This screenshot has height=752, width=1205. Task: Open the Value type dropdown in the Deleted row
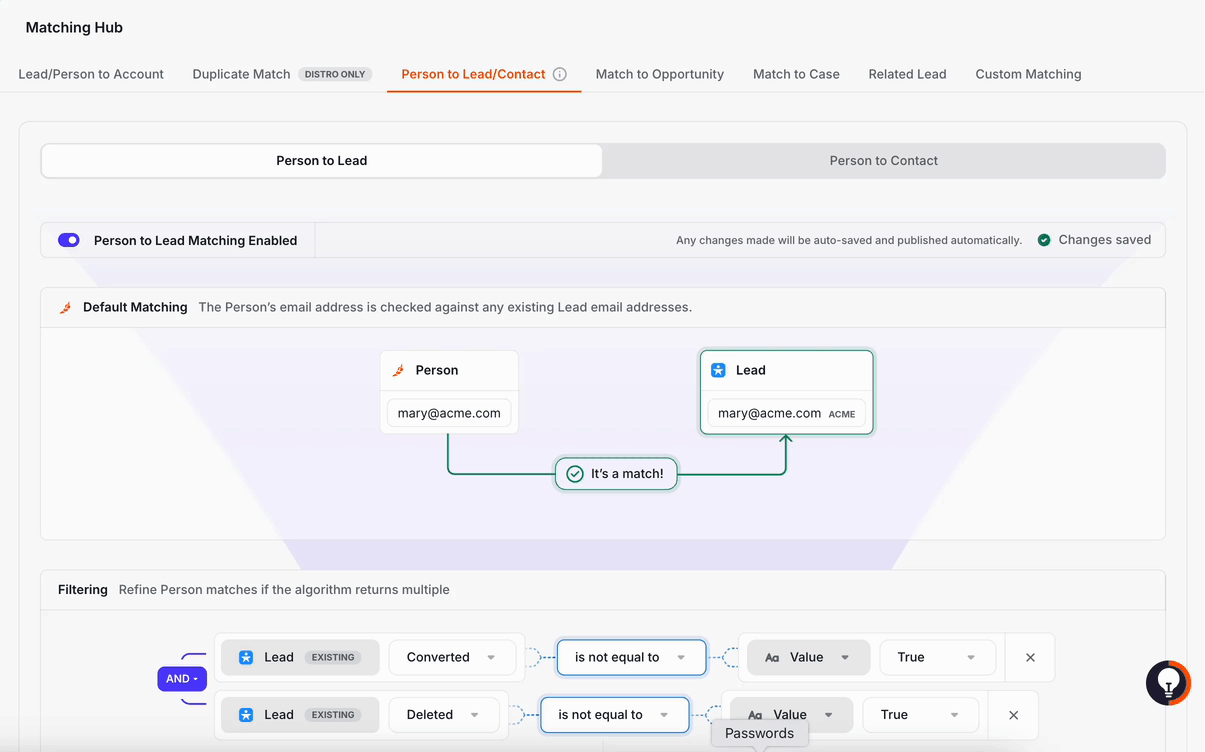pos(790,715)
